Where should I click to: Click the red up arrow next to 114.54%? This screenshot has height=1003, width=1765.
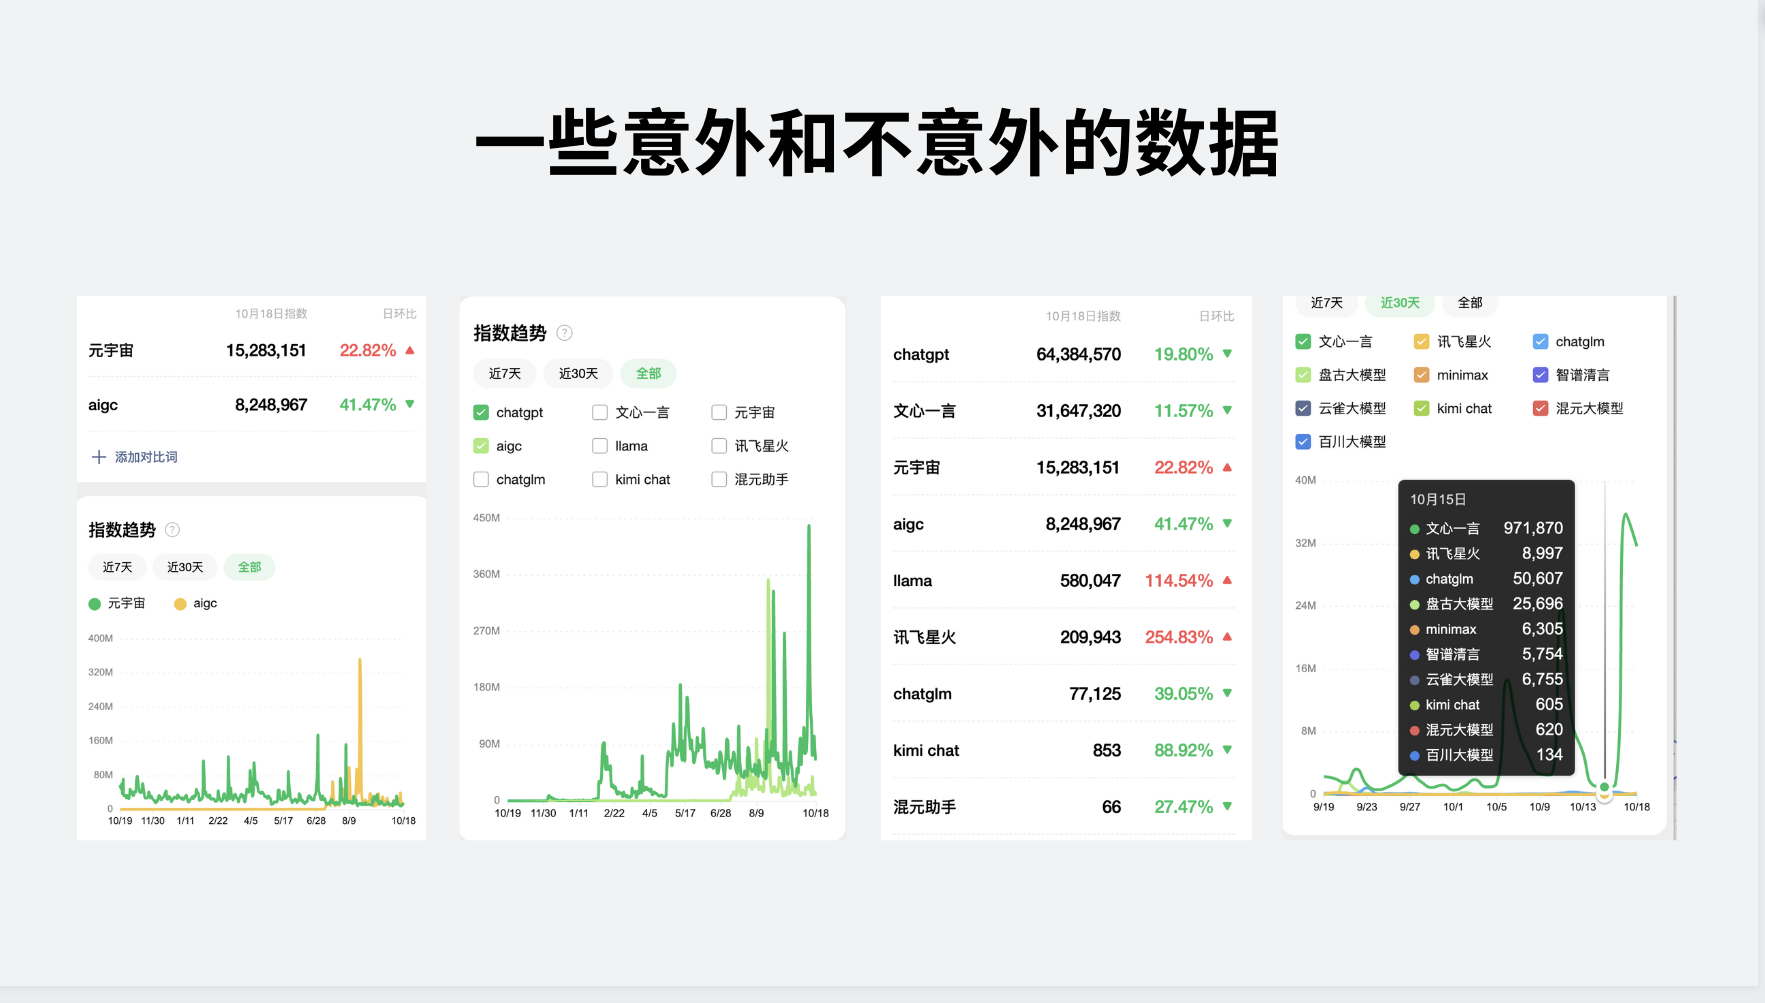coord(1227,580)
